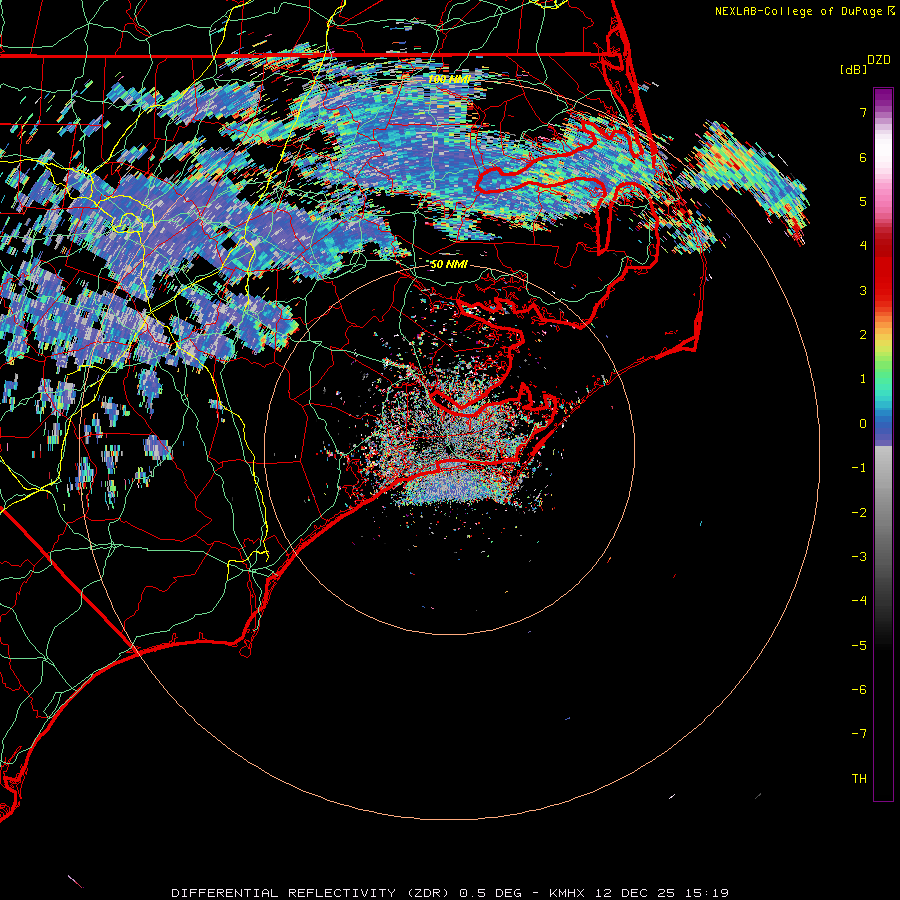Click the -6 value on the color scale
900x900 pixels.
[859, 690]
